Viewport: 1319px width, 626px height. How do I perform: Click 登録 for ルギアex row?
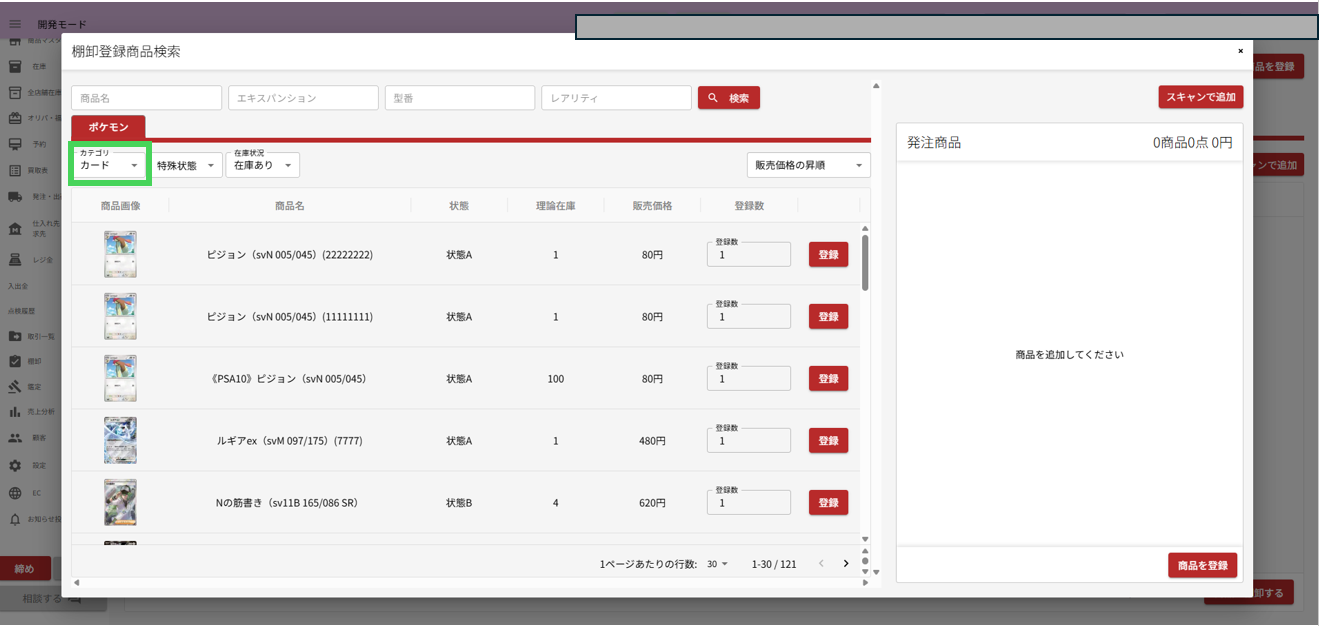828,441
